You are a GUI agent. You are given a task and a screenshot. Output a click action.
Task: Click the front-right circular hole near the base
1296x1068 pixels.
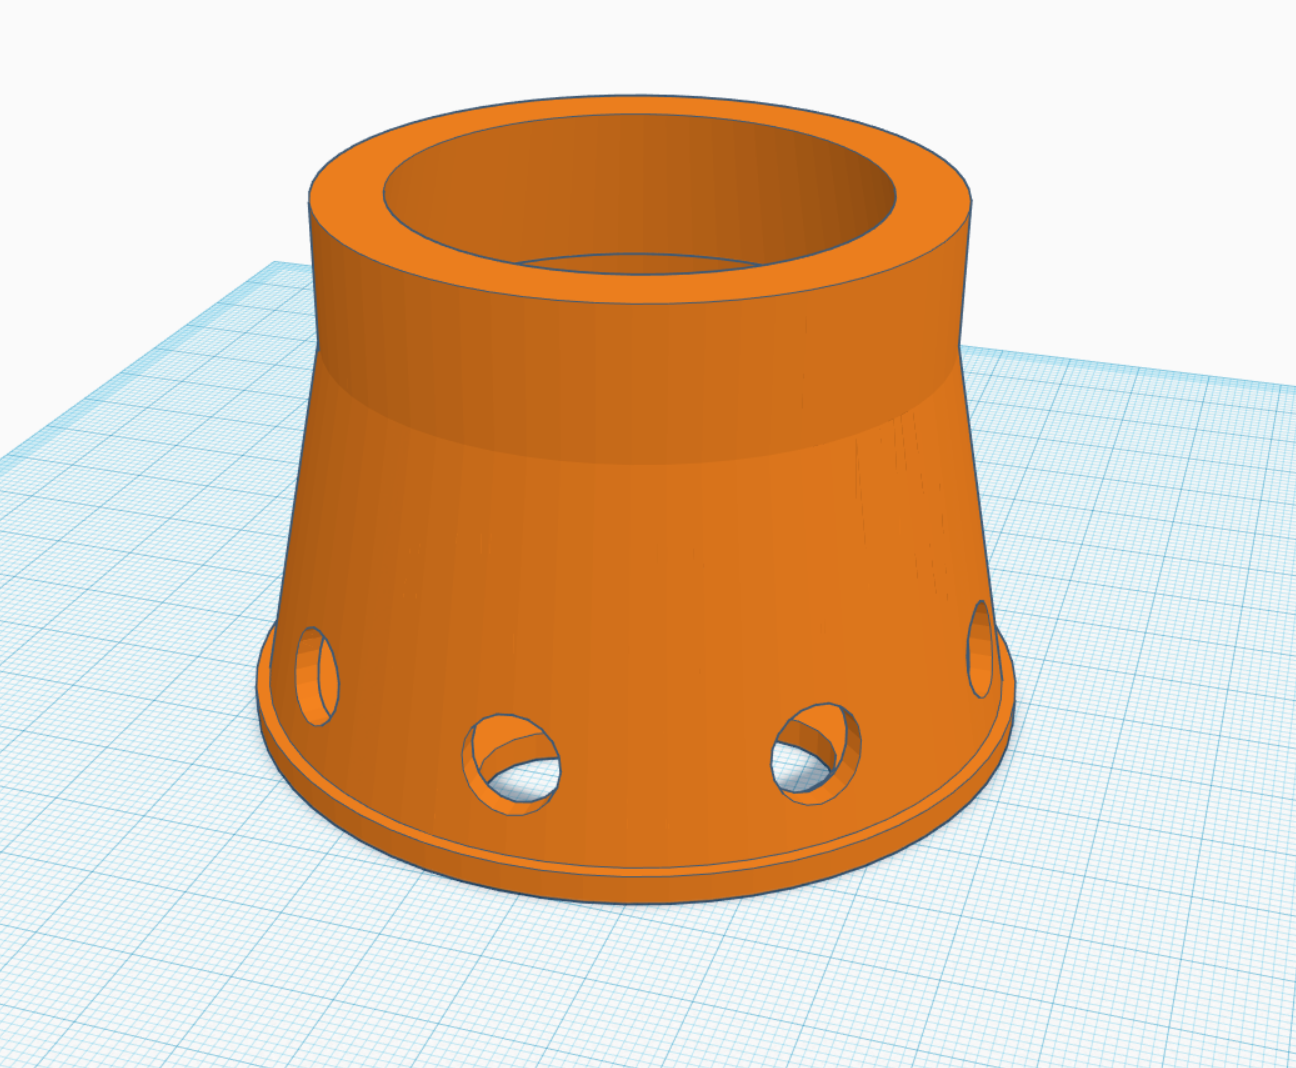click(x=816, y=752)
